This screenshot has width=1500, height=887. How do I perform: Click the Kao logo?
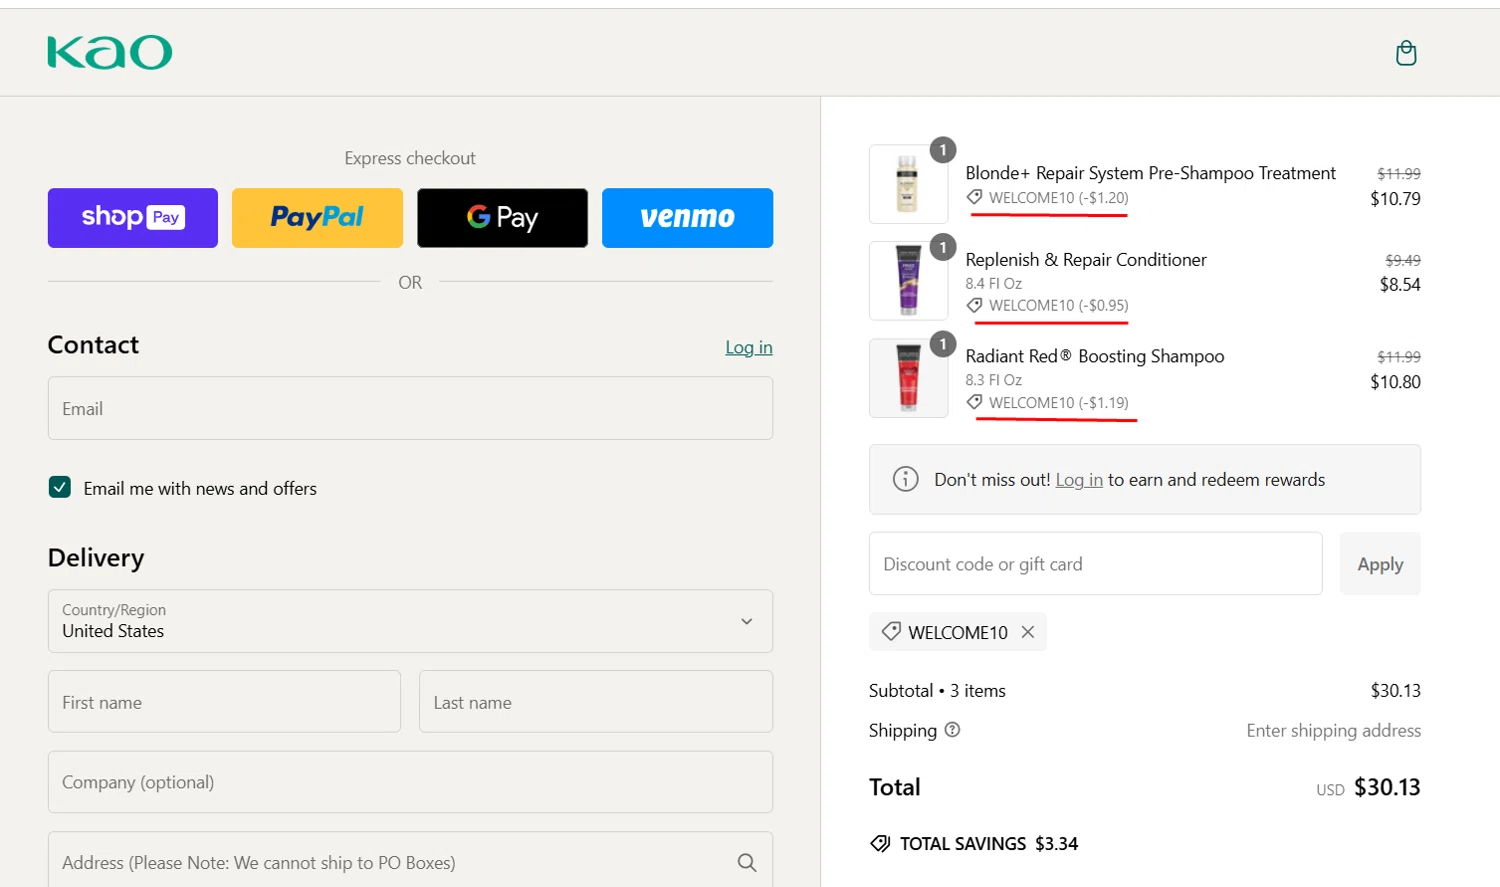pos(110,53)
